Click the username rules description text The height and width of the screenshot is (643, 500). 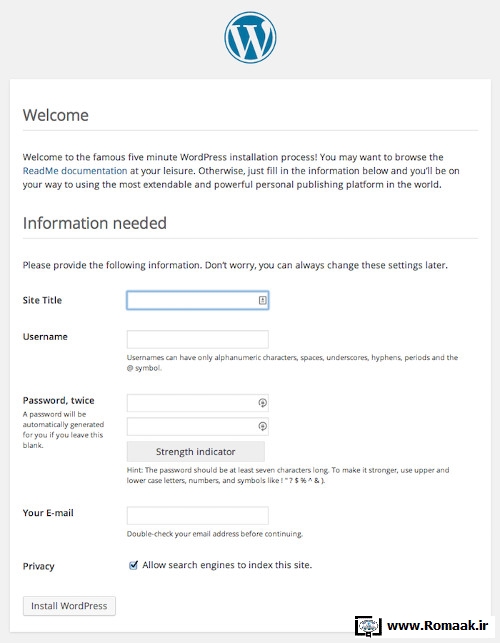[x=292, y=363]
